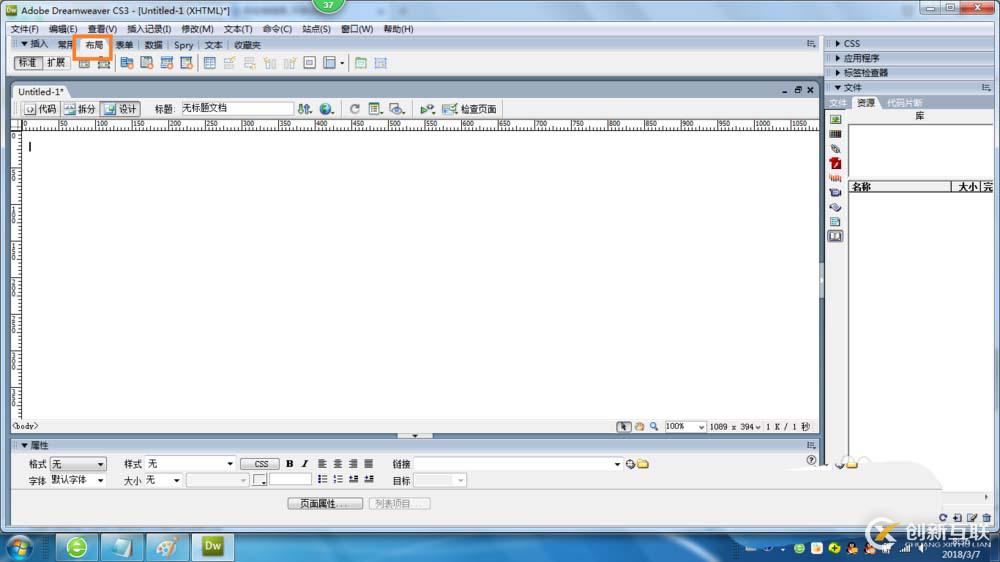Click Refresh Design View icon
Image resolution: width=1000 pixels, height=562 pixels.
[x=355, y=109]
